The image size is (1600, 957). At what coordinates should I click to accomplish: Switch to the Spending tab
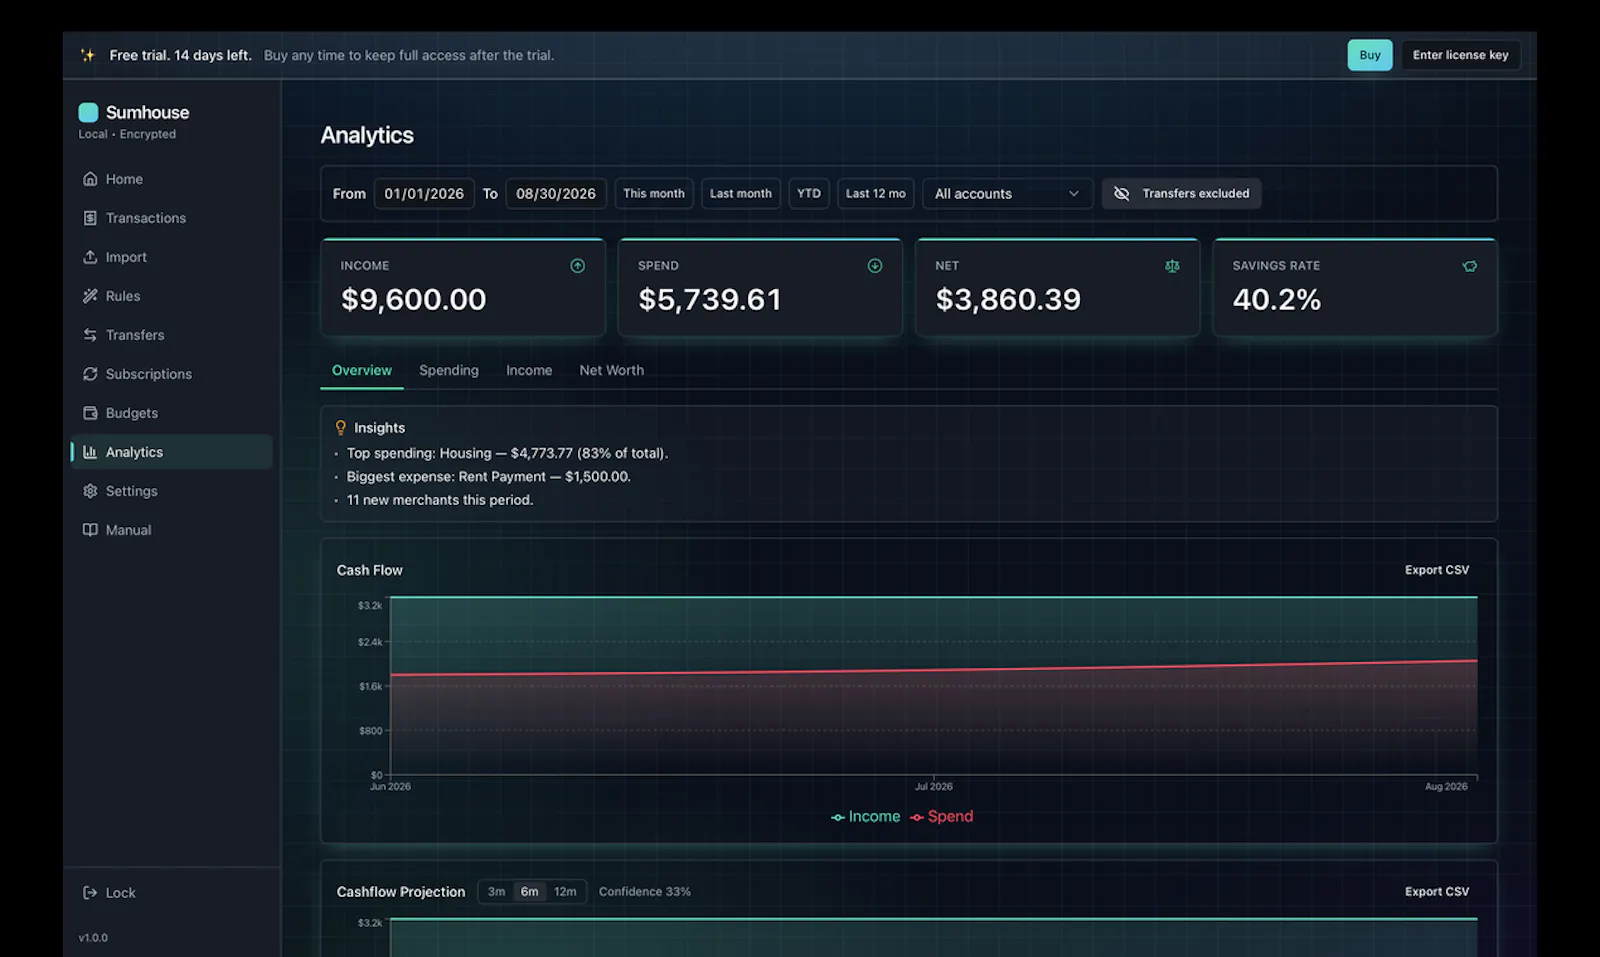coord(449,371)
